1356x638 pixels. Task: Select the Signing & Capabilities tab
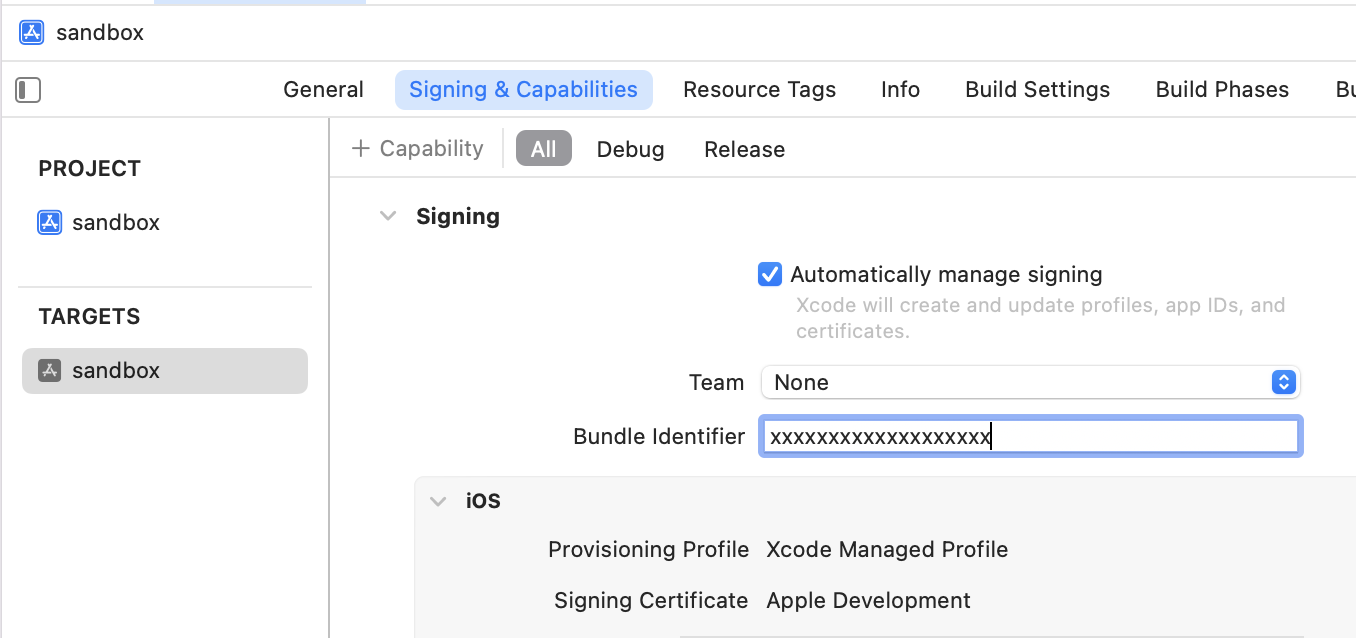tap(523, 90)
